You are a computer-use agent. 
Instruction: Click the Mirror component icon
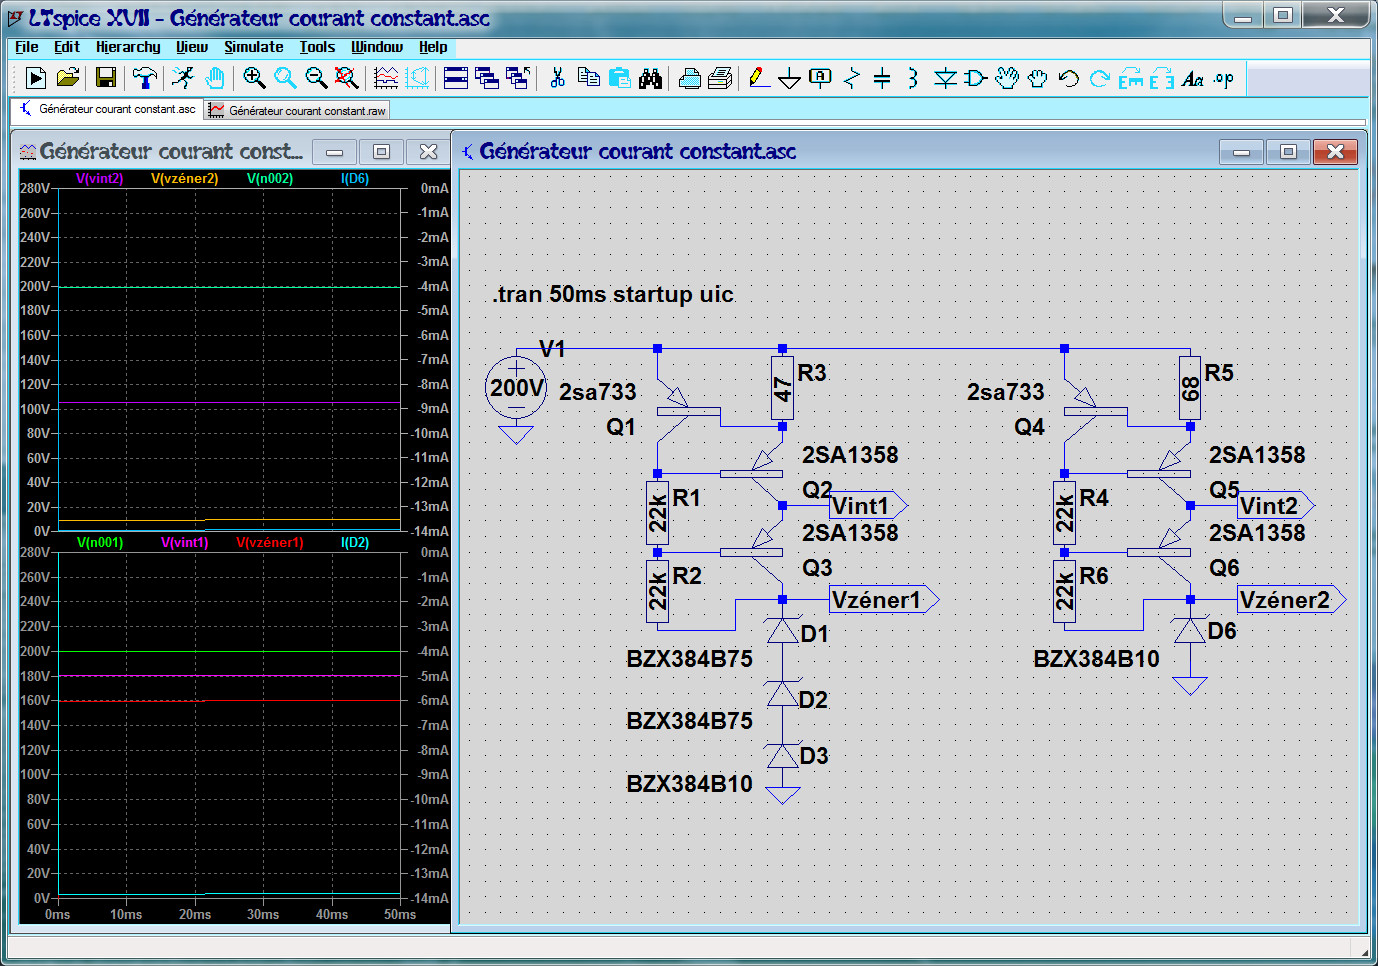coord(1162,78)
